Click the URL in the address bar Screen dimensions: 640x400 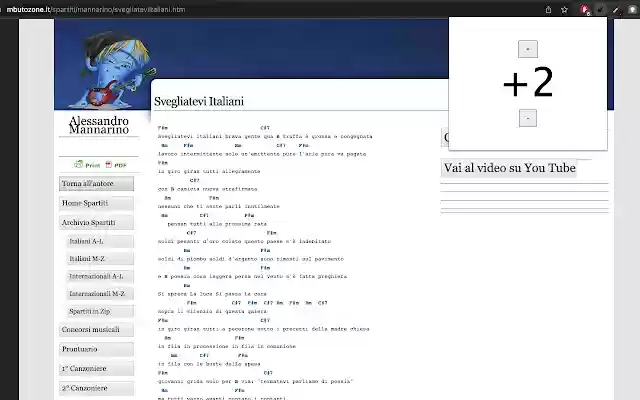(x=96, y=9)
